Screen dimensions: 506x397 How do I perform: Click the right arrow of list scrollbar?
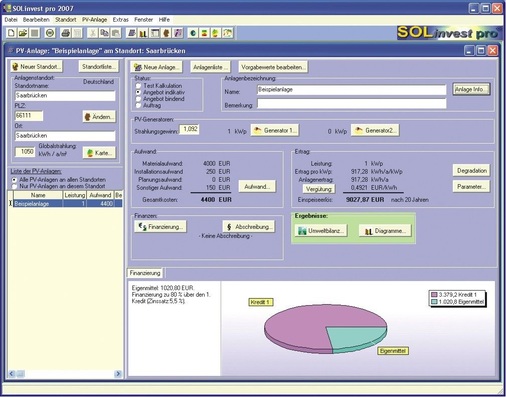click(x=118, y=374)
